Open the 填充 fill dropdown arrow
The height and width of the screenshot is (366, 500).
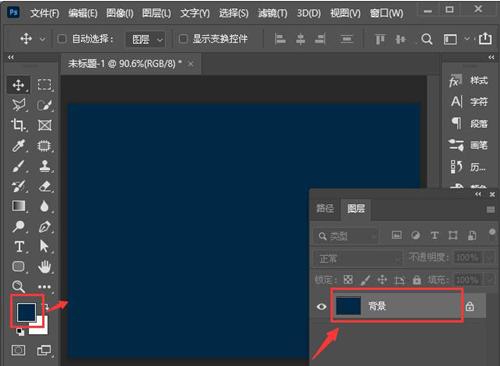(x=489, y=279)
